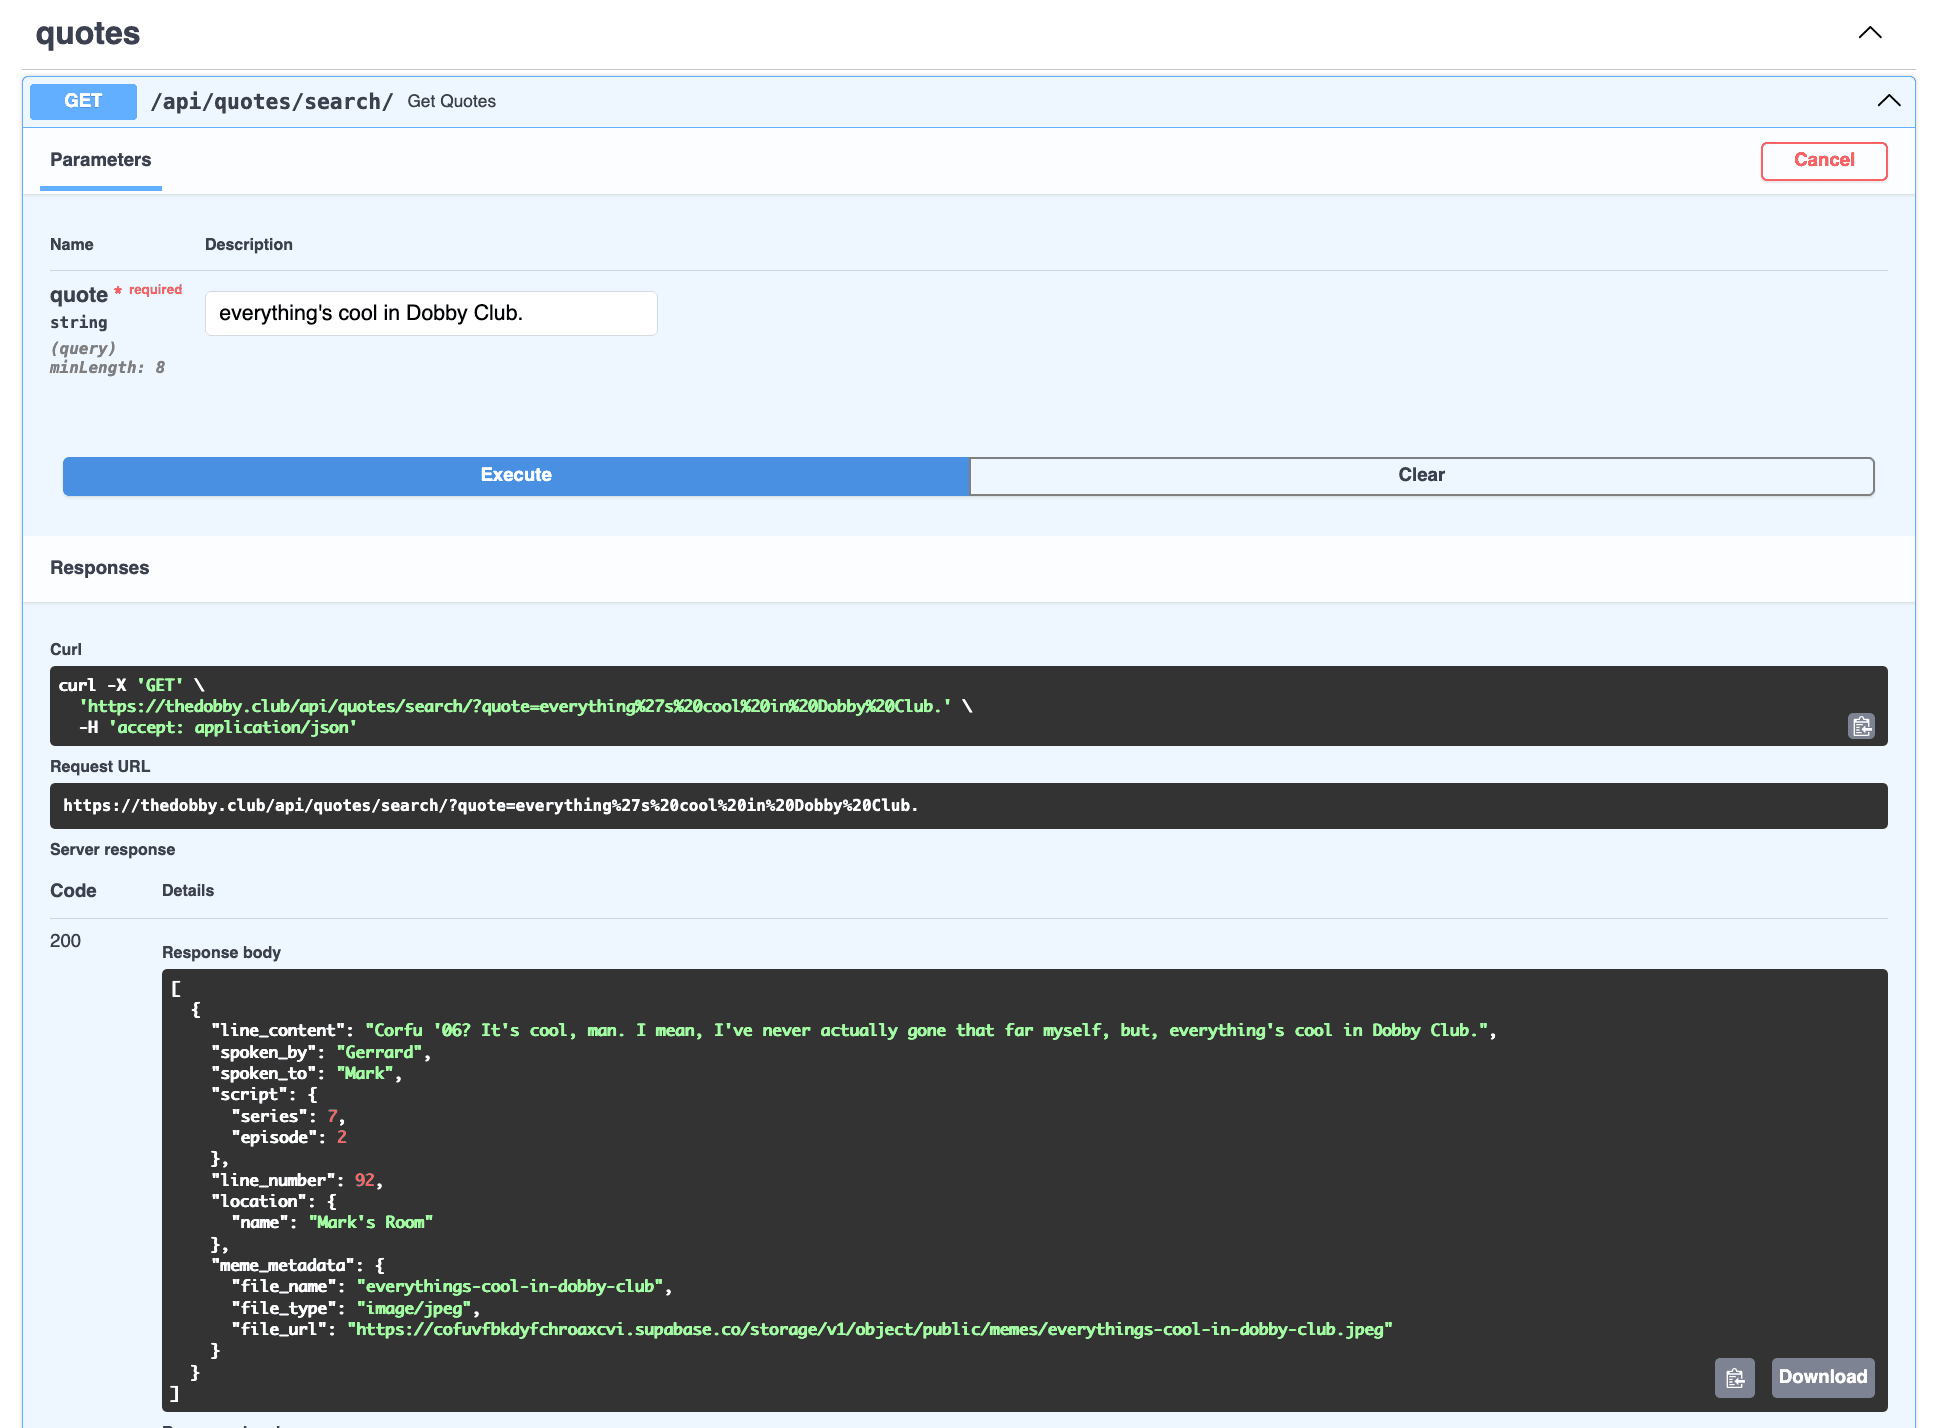Click the "Gerrard" spoken_by value
The image size is (1948, 1428).
click(380, 1053)
